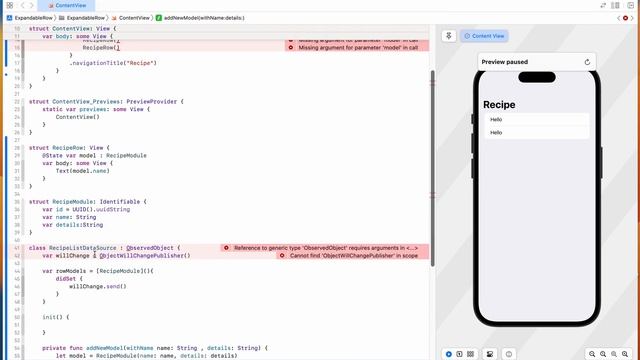
Task: Click the red issue indicator in jump bar
Action: (x=625, y=18)
